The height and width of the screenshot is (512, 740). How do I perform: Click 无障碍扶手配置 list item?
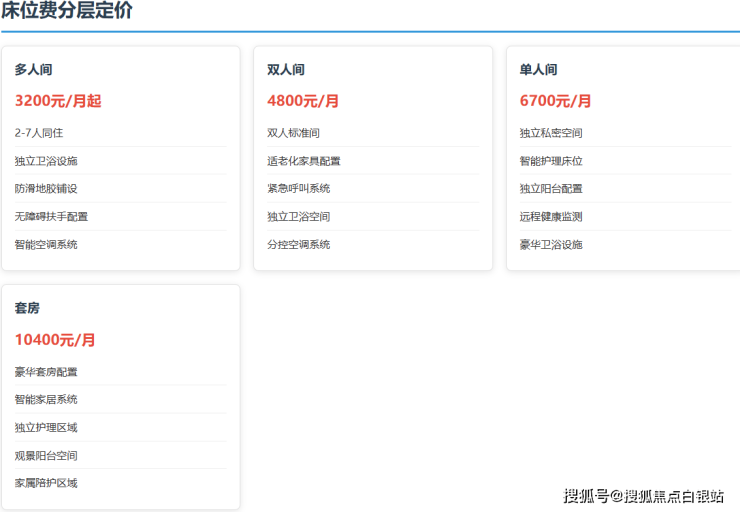click(51, 216)
